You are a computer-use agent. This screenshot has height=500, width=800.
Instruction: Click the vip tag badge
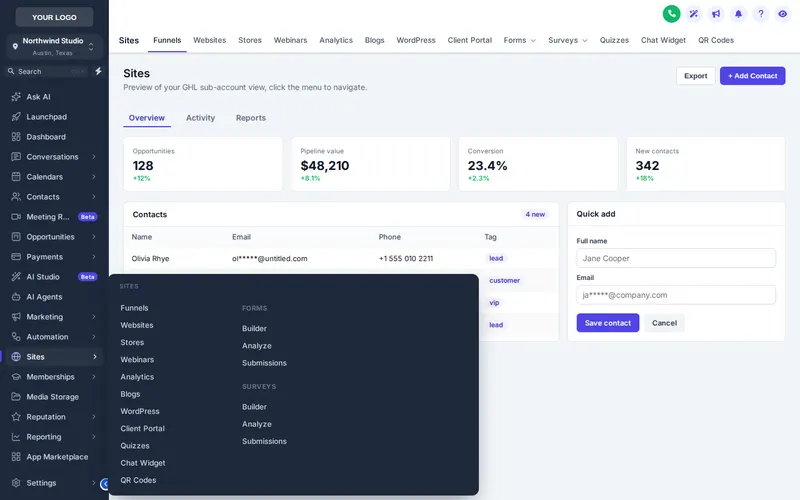tap(494, 303)
